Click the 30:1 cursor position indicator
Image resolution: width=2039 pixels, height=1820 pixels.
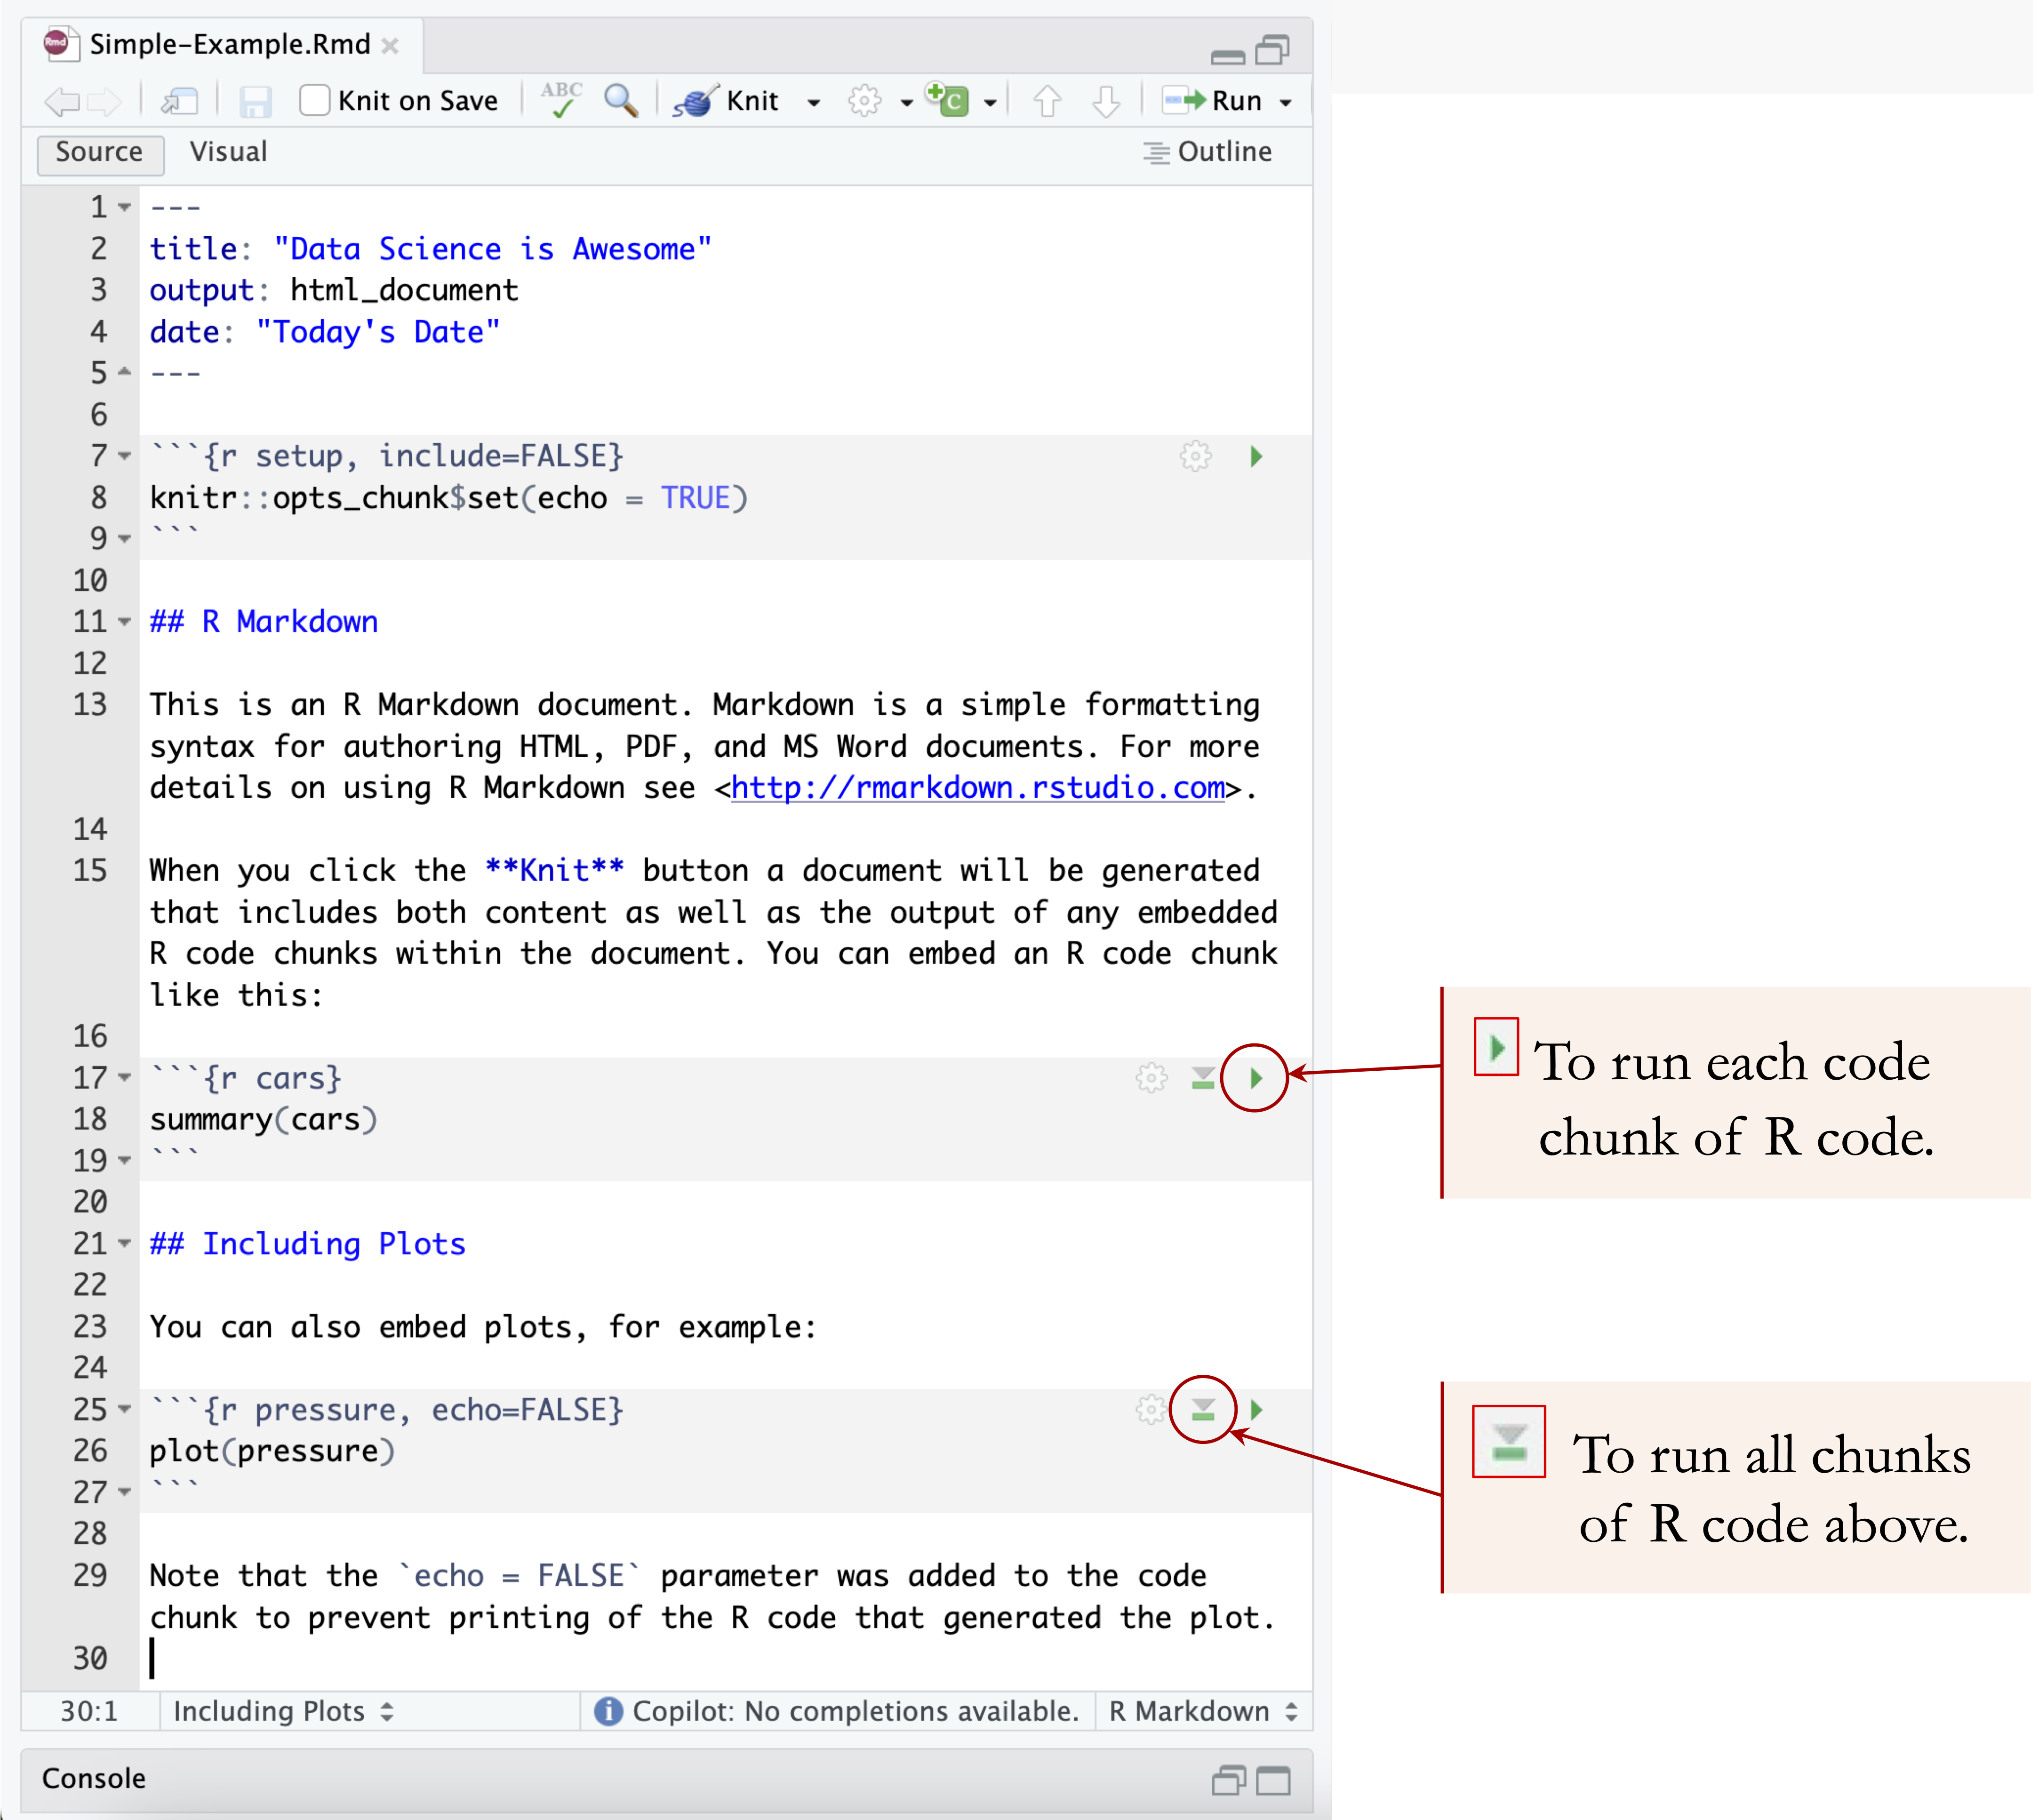click(90, 1713)
